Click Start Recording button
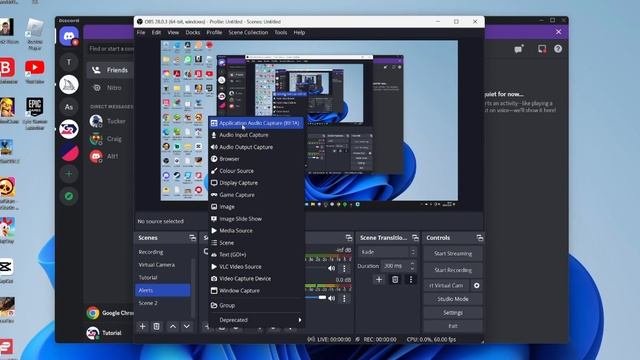Image resolution: width=640 pixels, height=360 pixels. click(x=453, y=270)
